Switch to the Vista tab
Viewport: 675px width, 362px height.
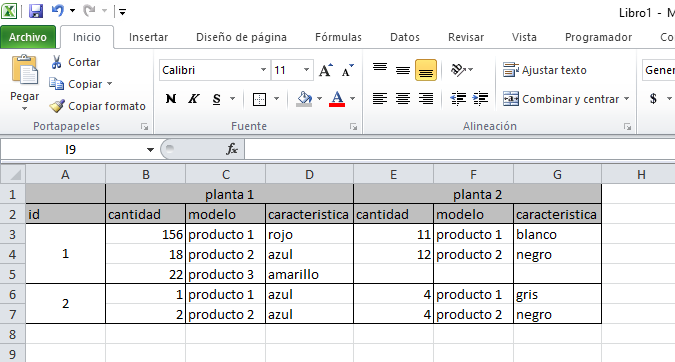524,37
